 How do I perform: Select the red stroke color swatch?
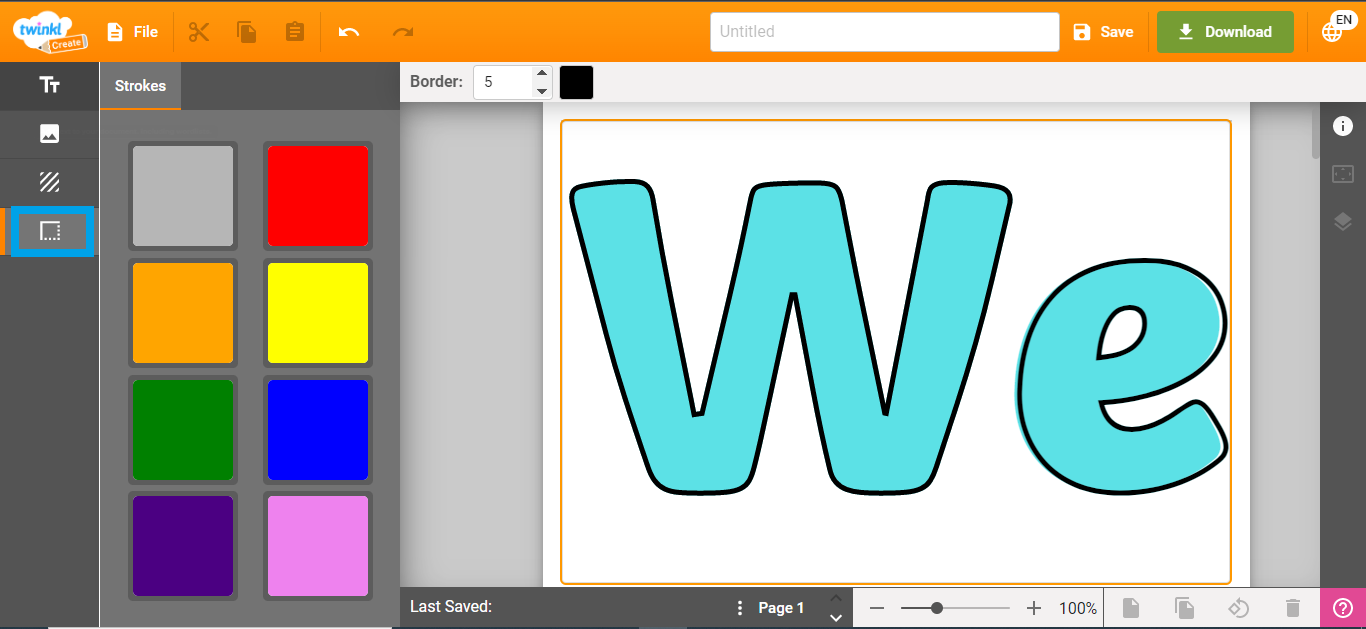(x=317, y=195)
